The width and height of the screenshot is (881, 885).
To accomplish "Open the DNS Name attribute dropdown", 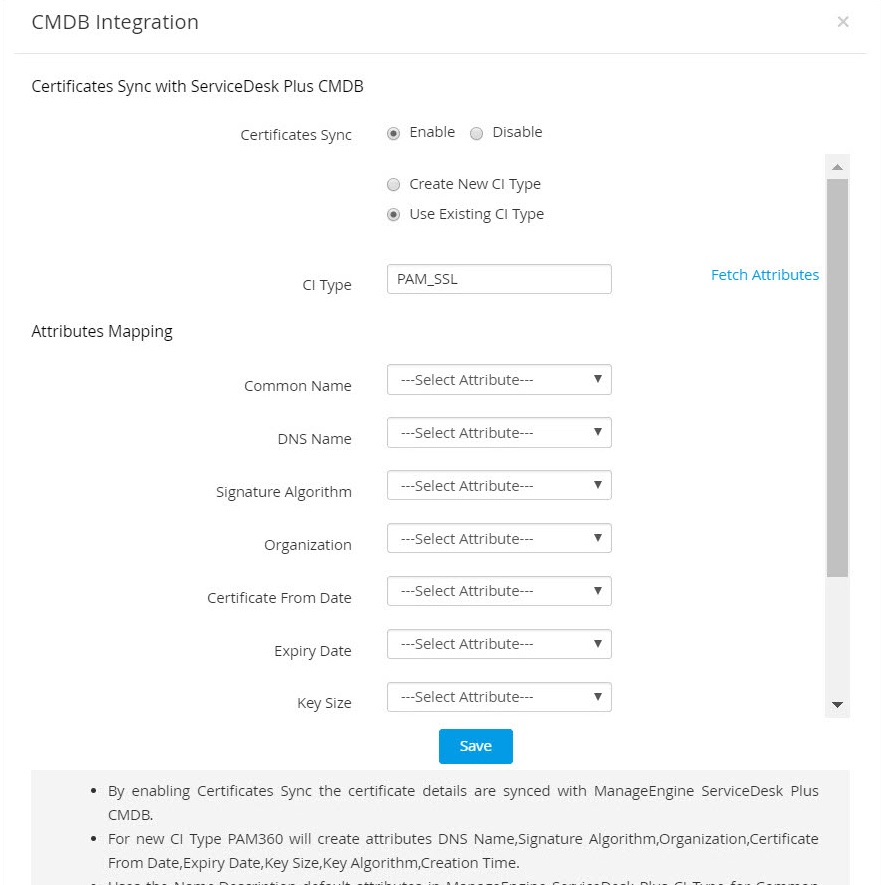I will point(498,433).
